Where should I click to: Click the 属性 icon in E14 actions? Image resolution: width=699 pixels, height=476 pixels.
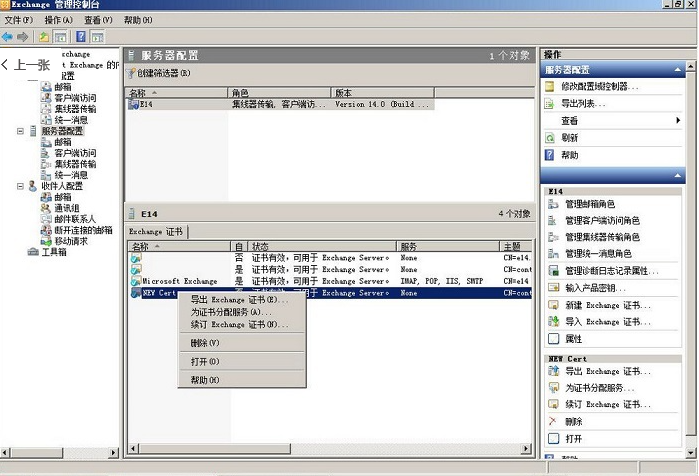pos(553,339)
